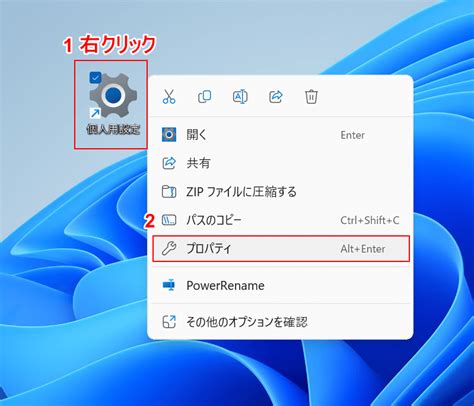Image resolution: width=474 pixels, height=406 pixels.
Task: Click the Copy icon in context menu
Action: [205, 97]
